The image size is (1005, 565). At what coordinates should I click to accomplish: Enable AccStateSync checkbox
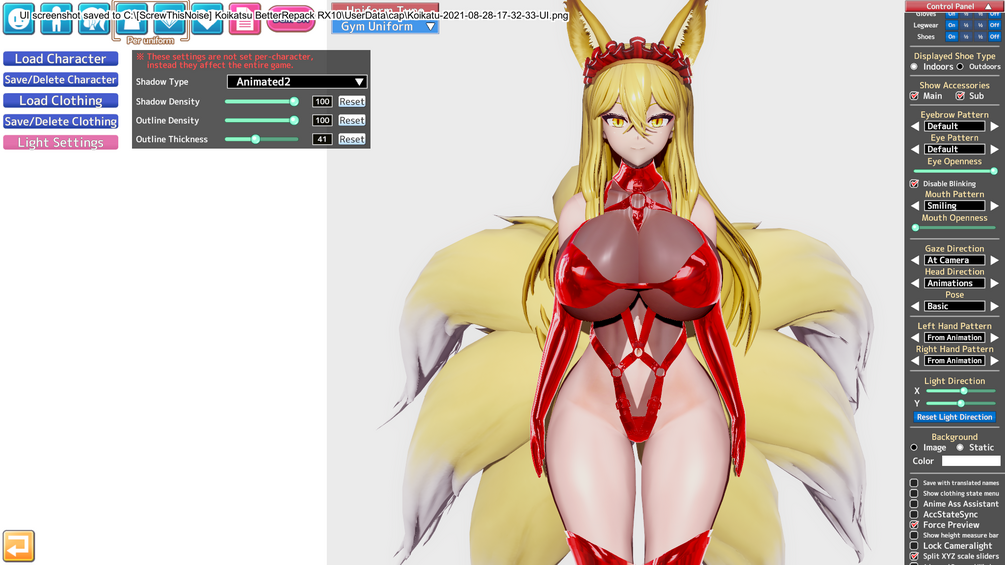point(914,514)
